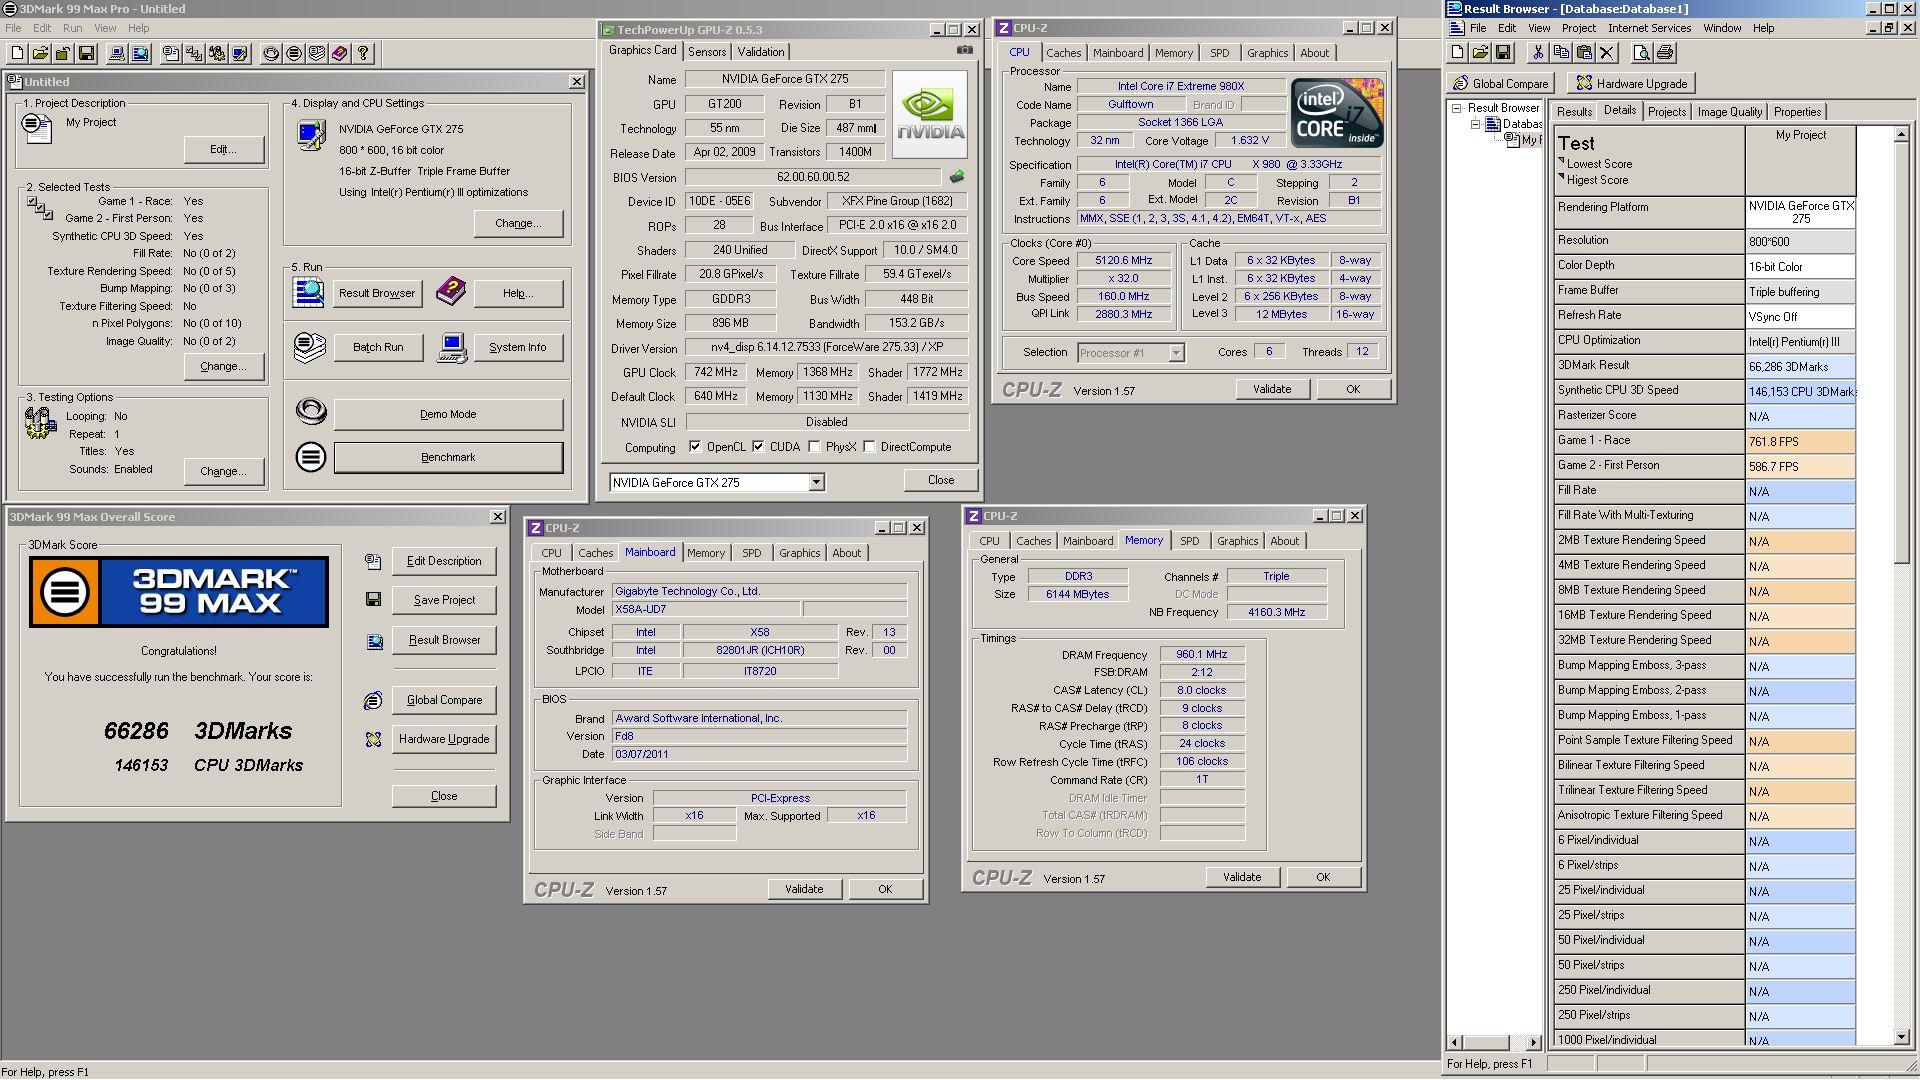This screenshot has width=1920, height=1080.
Task: Click System Info computer icon in 3DMark toolbar
Action: click(117, 54)
